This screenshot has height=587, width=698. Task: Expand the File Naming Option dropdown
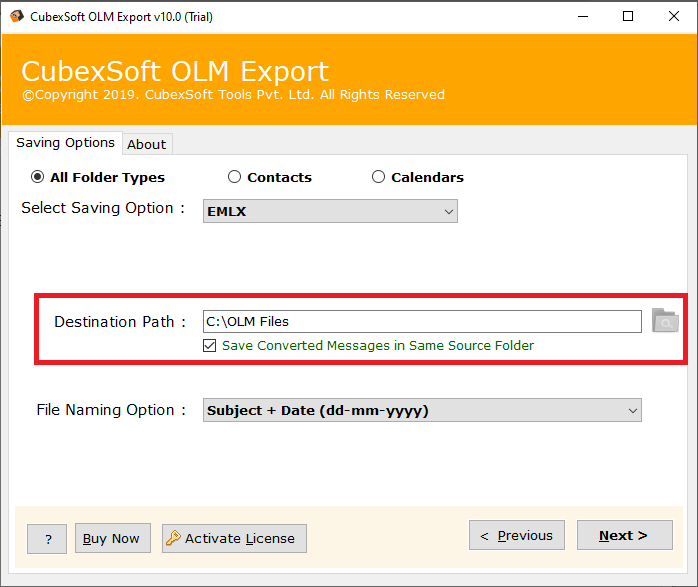[x=422, y=410]
